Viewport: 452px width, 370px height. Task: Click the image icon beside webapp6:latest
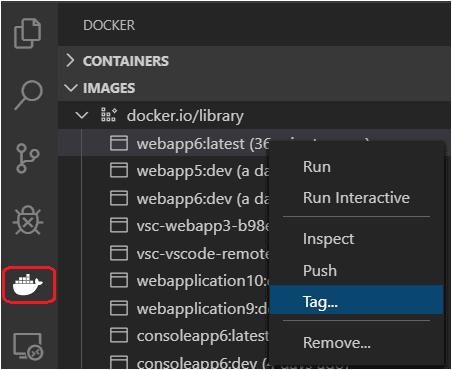click(x=119, y=143)
